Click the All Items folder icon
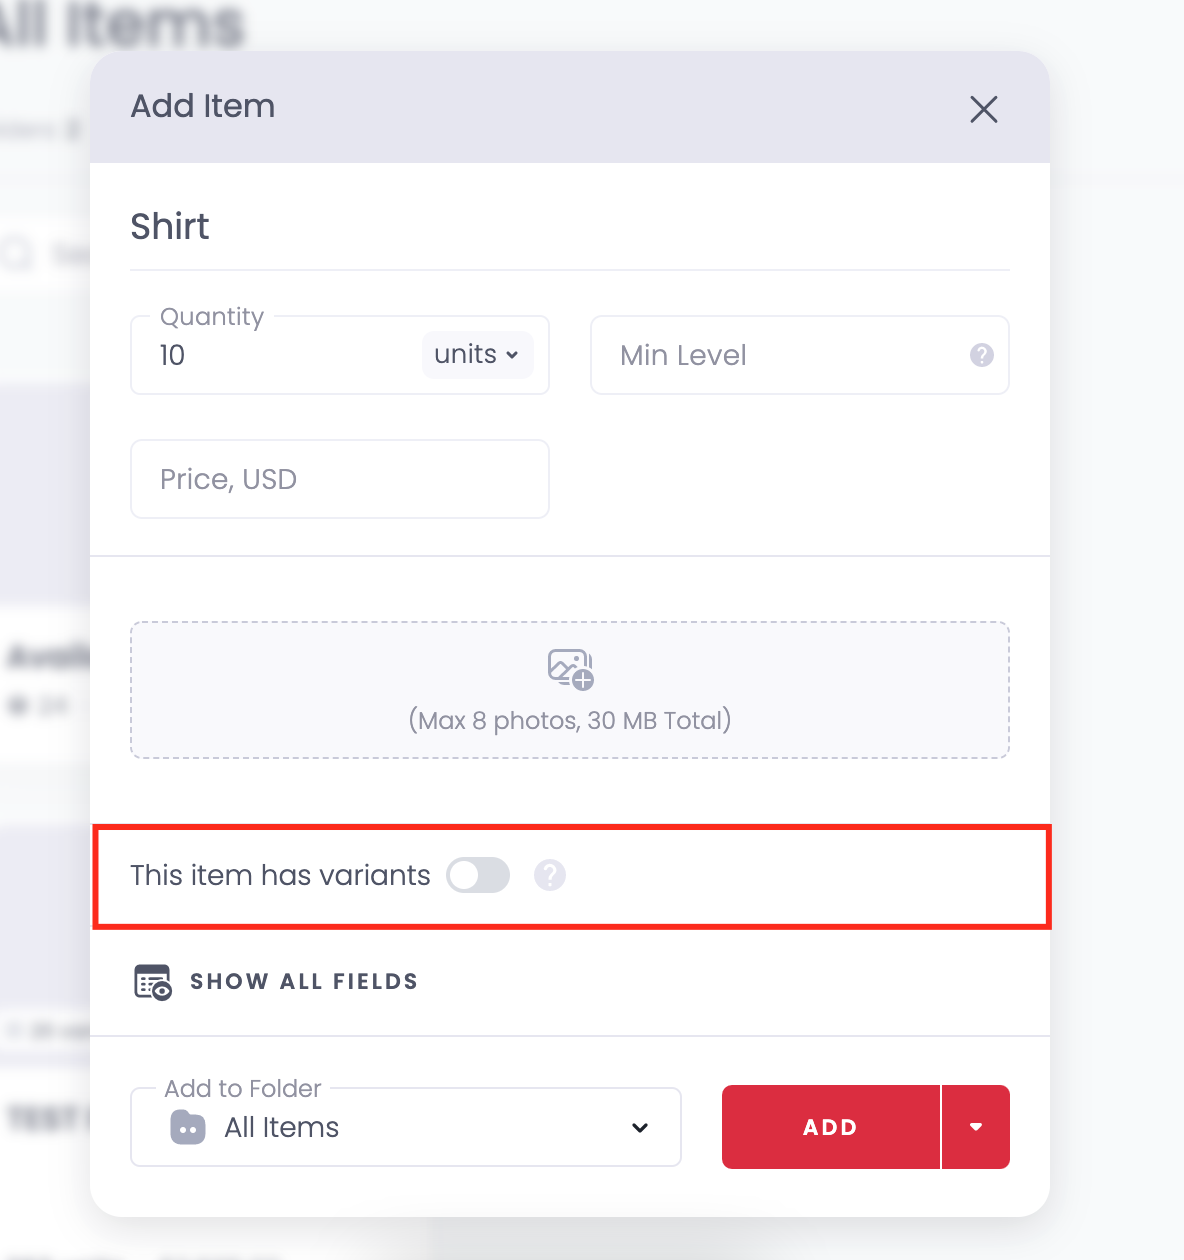1184x1260 pixels. [x=188, y=1127]
